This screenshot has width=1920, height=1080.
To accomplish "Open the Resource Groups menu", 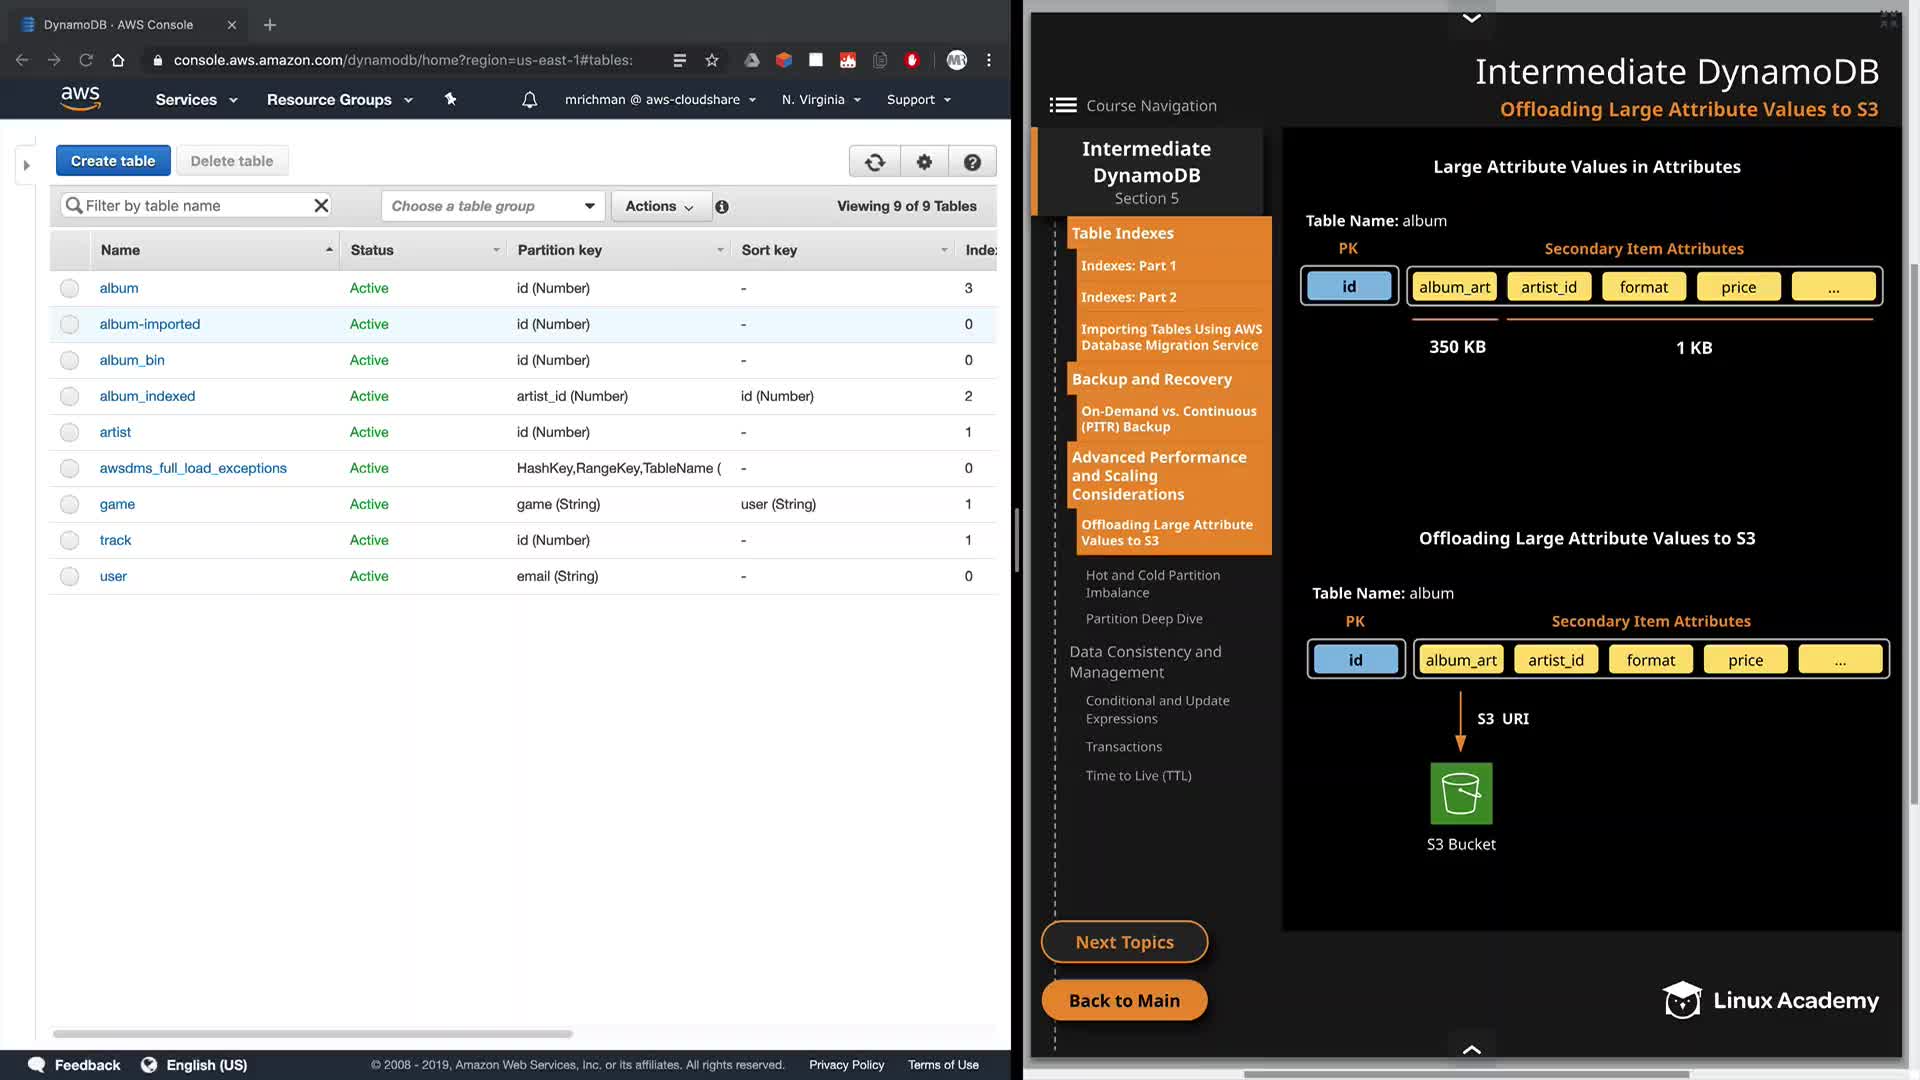I will click(x=339, y=99).
